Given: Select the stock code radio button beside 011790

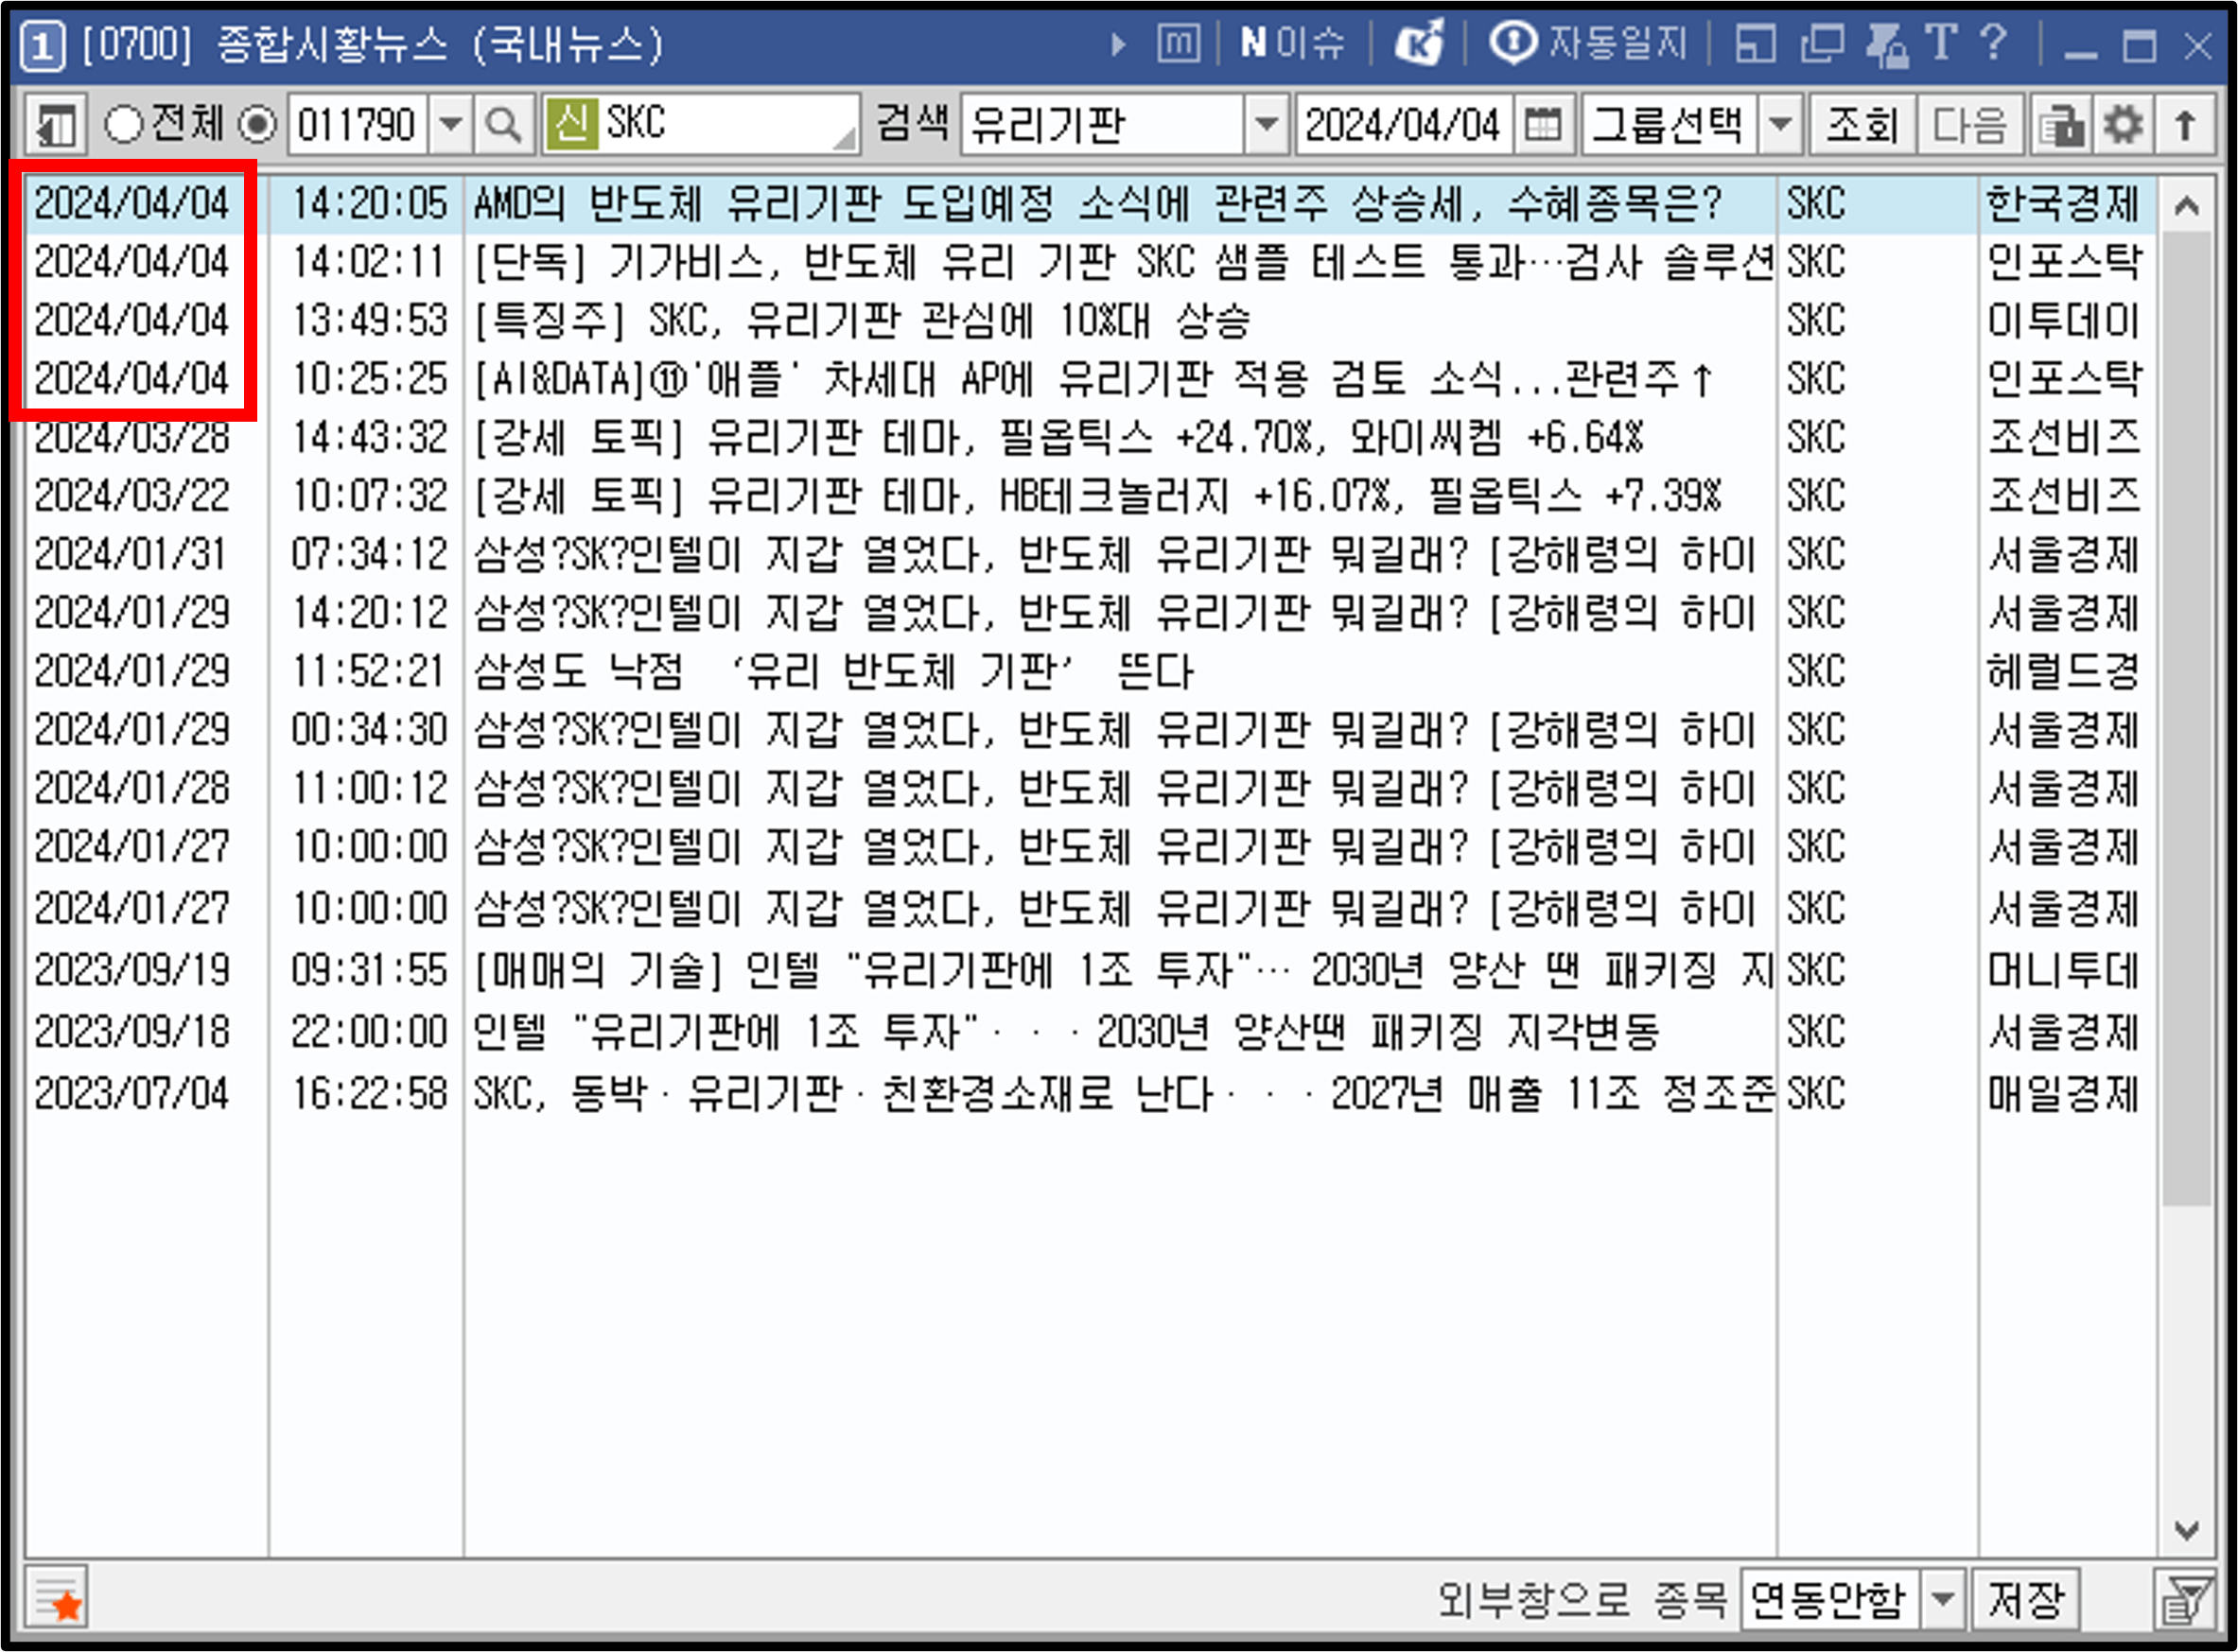Looking at the screenshot, I should [x=258, y=124].
